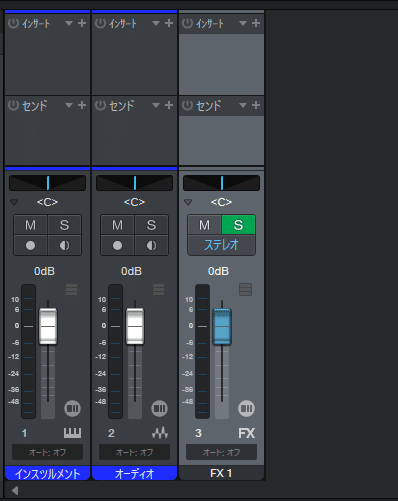398x501 pixels.
Task: Open the ステレオ input selector on FX 1
Action: point(221,245)
